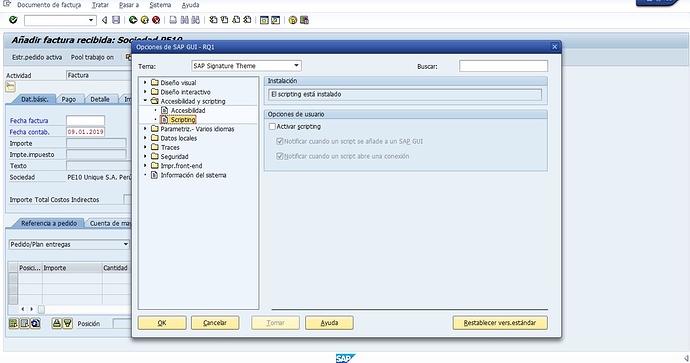Click the Fecha factura input field
The image size is (690, 363).
(x=85, y=121)
